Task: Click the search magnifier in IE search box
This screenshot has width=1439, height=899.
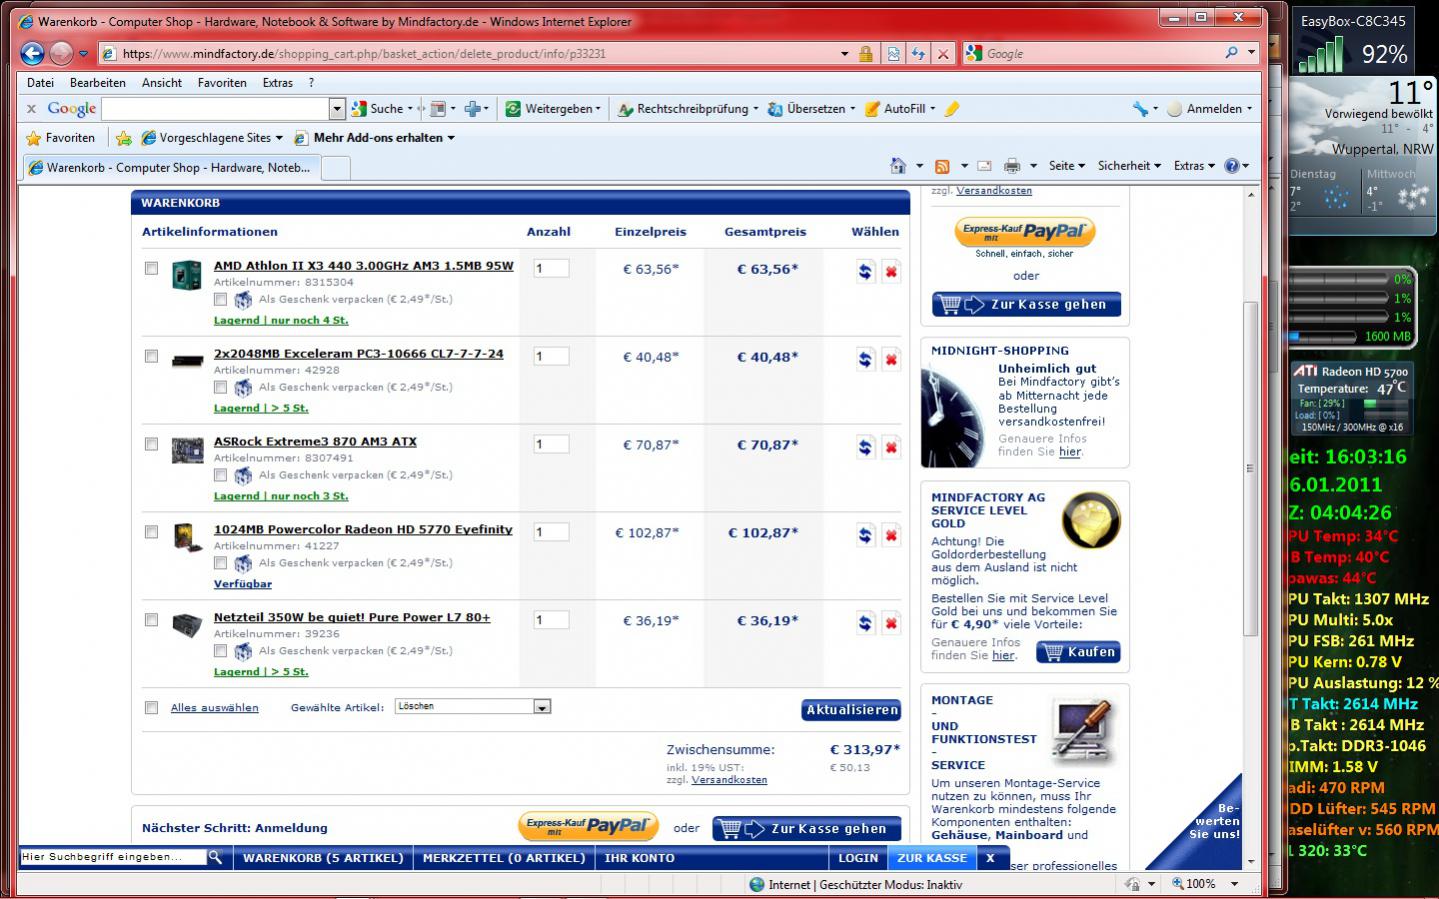Action: 1231,53
